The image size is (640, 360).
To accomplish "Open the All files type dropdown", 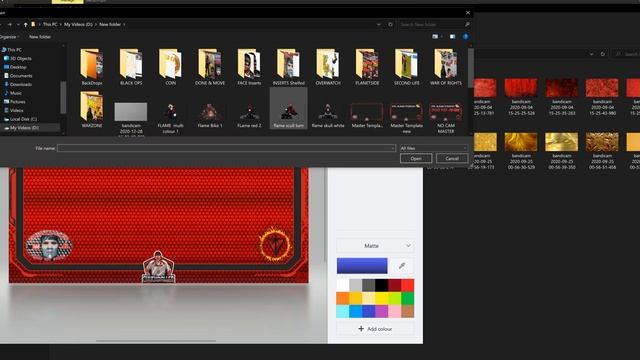I will (x=433, y=148).
